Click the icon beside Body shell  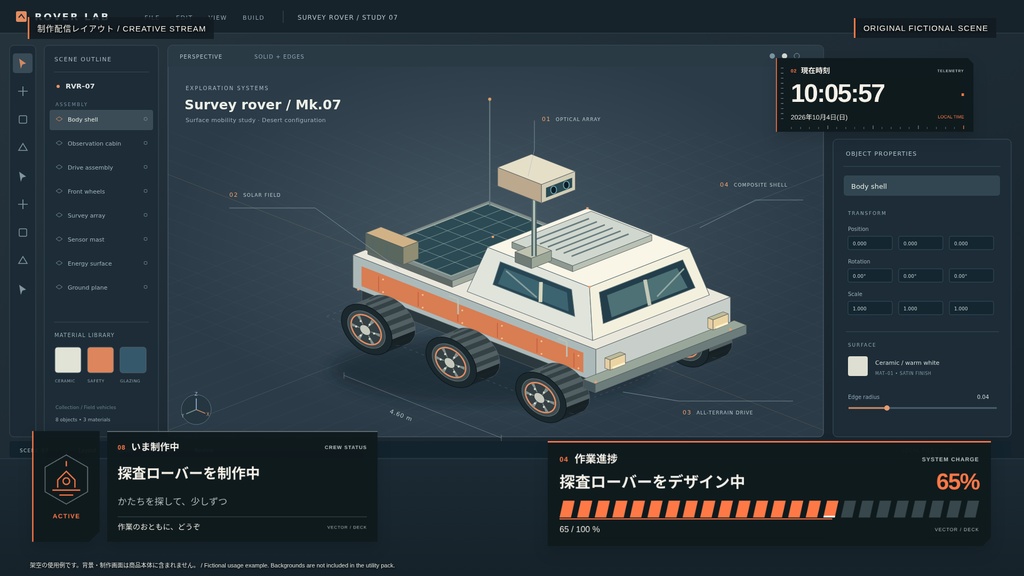59,120
